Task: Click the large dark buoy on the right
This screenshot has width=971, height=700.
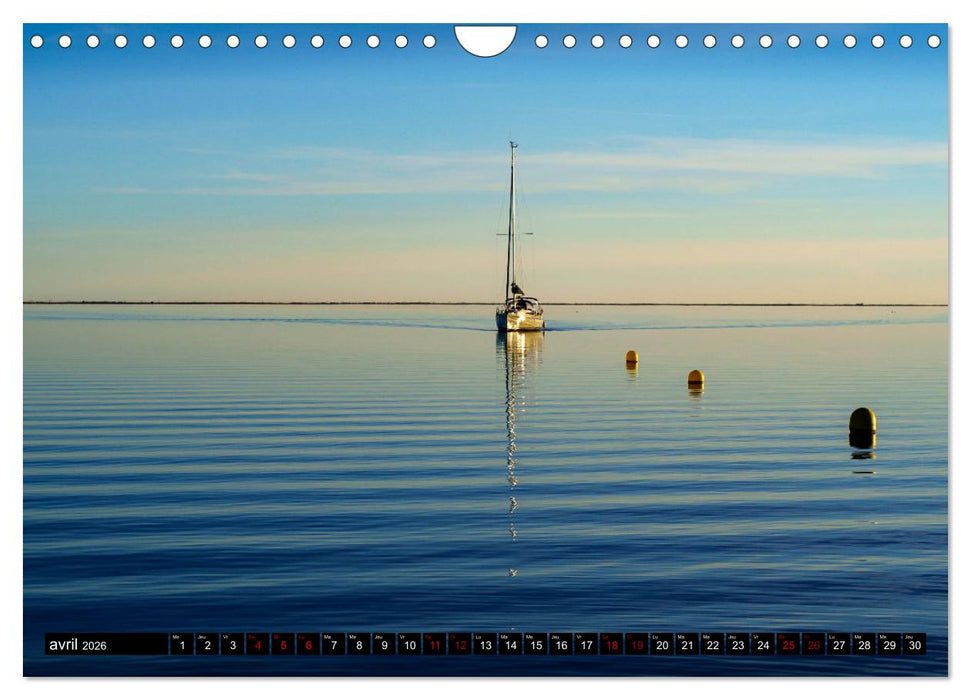Action: point(862,421)
